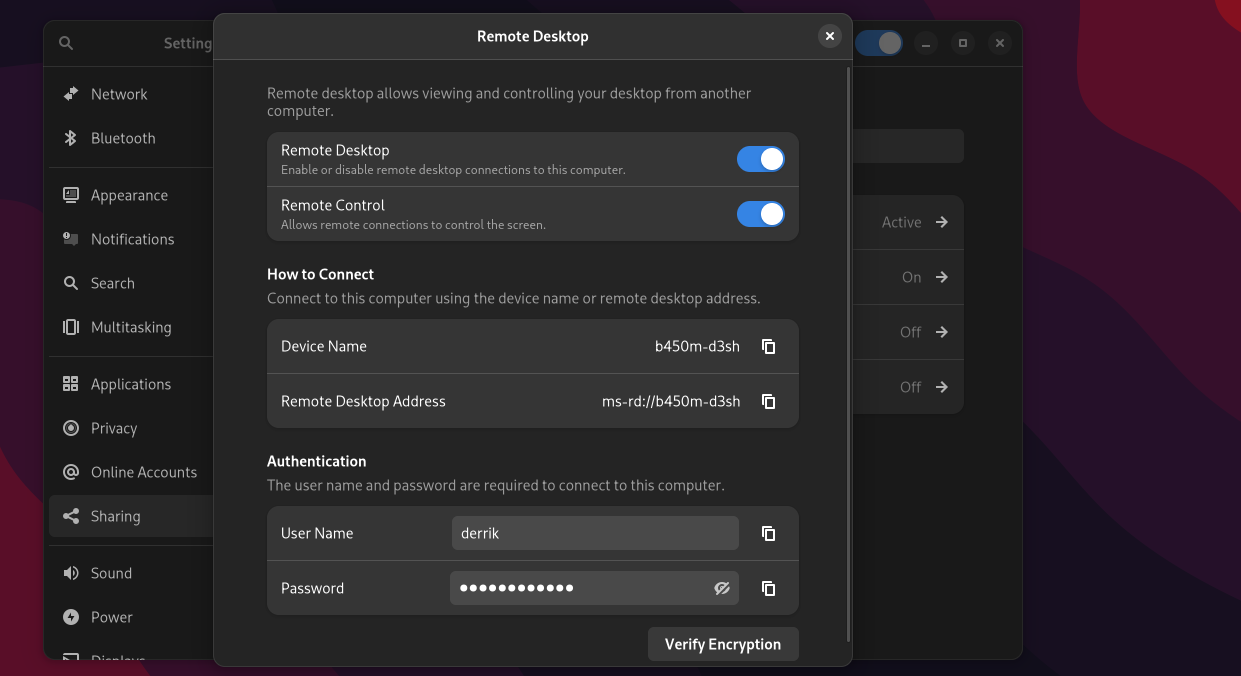This screenshot has height=676, width=1241.
Task: Click the search icon in Settings
Action: pyautogui.click(x=65, y=43)
